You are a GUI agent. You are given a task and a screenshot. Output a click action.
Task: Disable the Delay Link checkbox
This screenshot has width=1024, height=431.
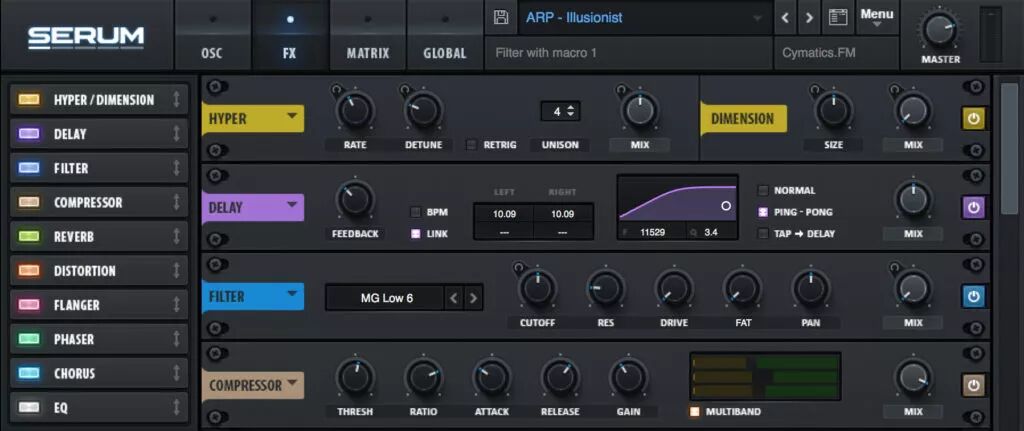pos(415,234)
